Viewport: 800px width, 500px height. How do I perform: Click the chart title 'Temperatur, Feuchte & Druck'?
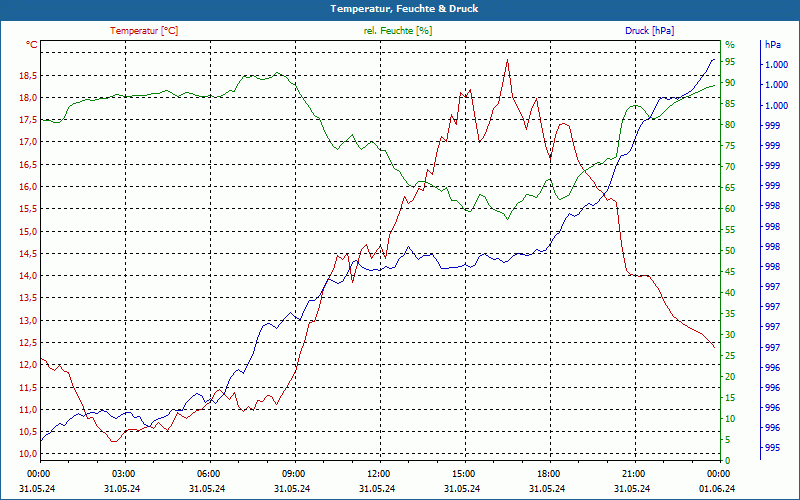pyautogui.click(x=404, y=9)
